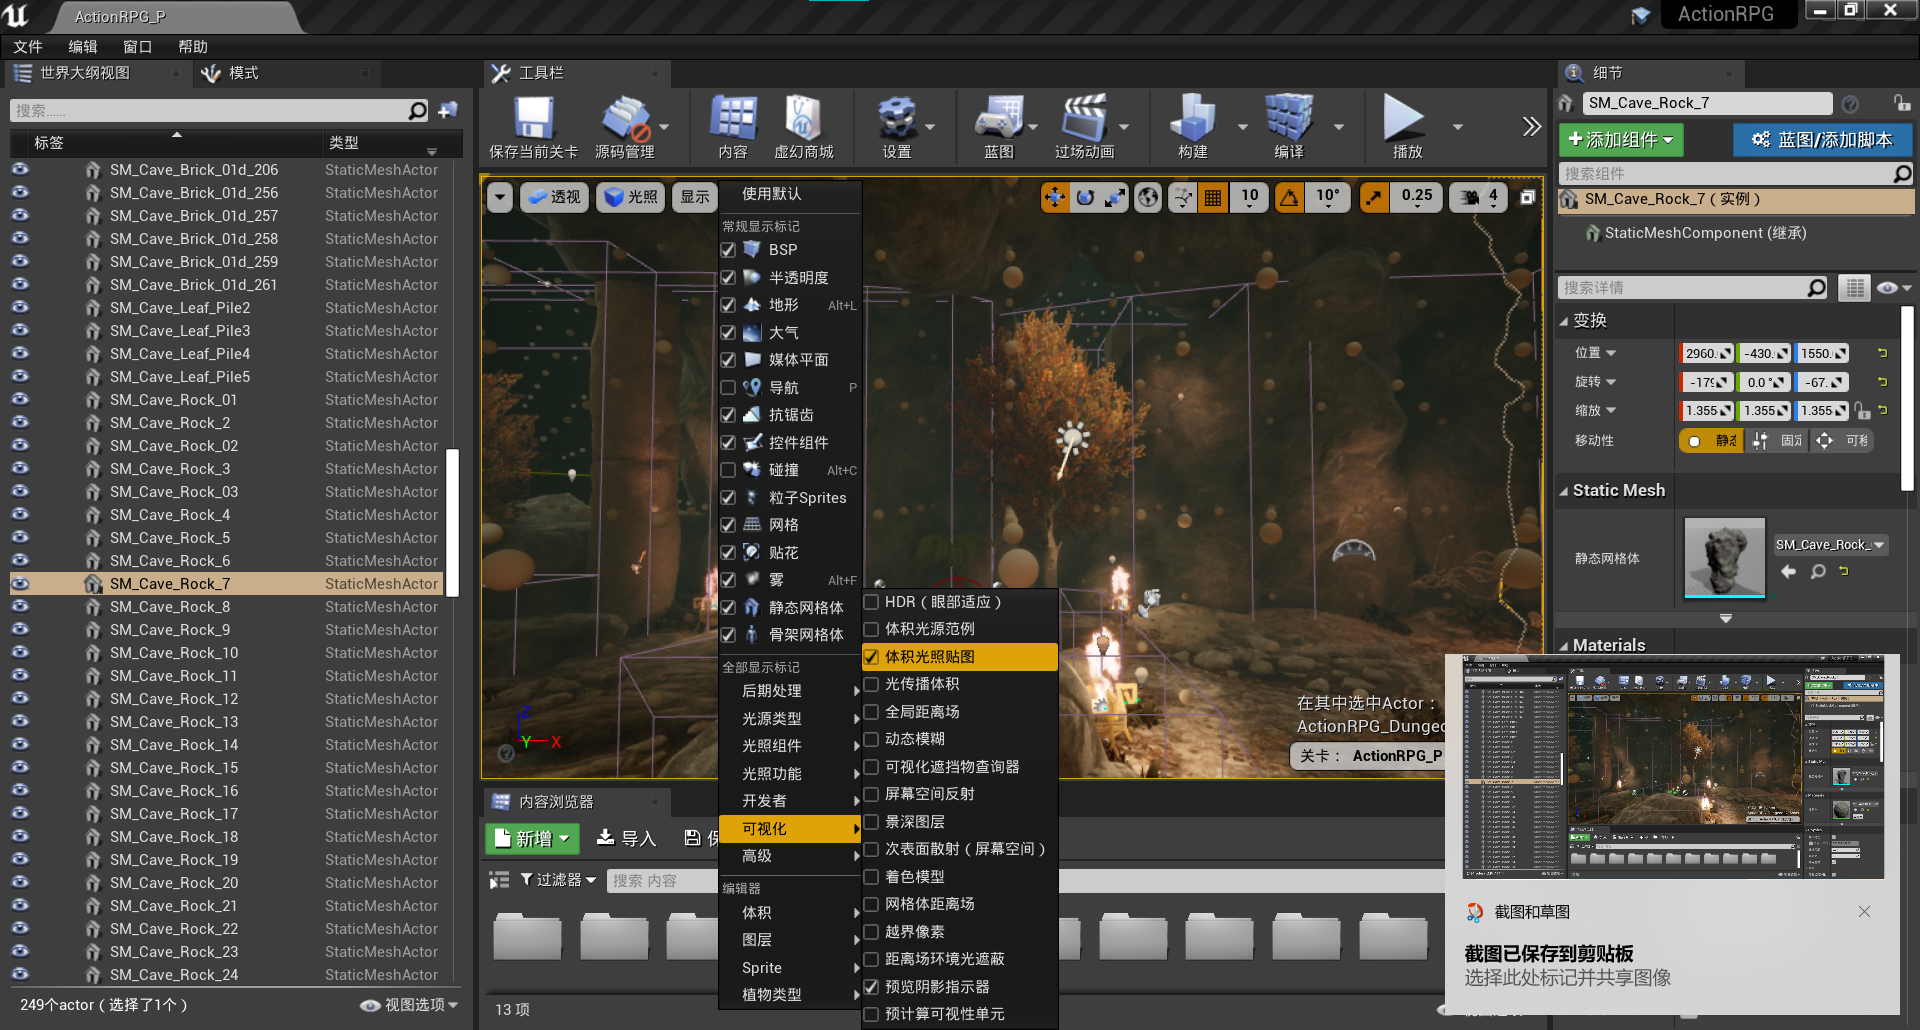
Task: Click the 蓝图/添加脚本 button
Action: (x=1822, y=140)
